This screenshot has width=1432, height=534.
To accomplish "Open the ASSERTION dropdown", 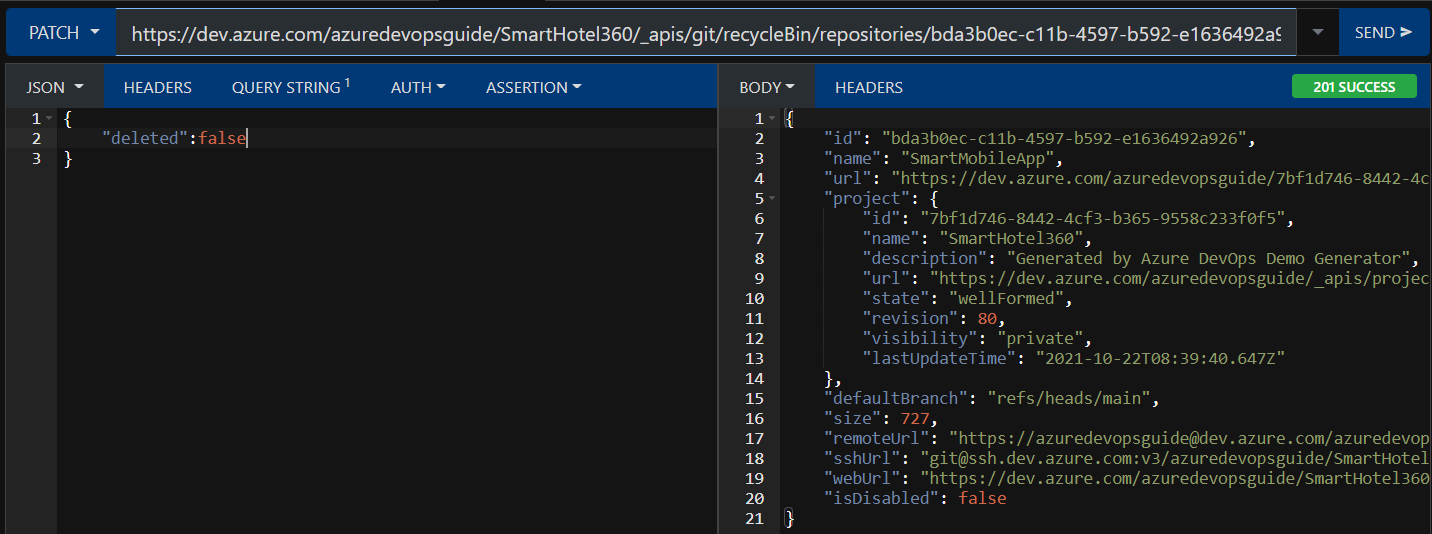I will coord(533,87).
